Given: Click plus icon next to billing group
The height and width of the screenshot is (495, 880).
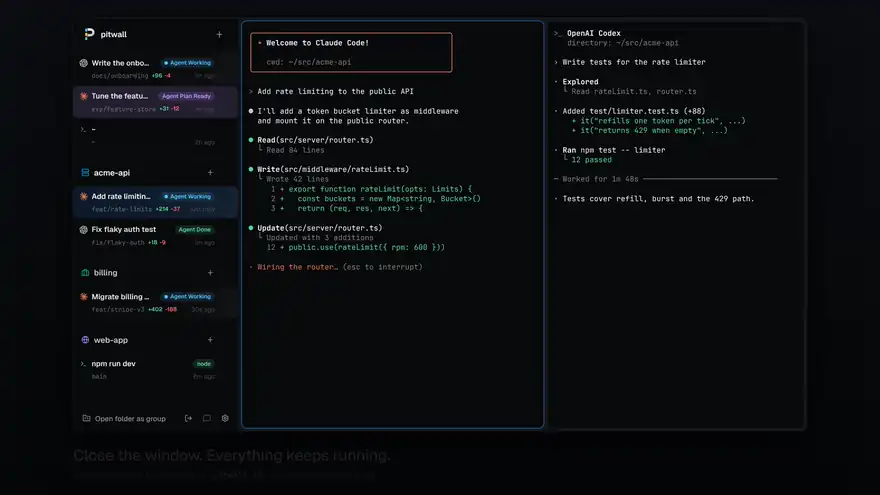Looking at the screenshot, I should pyautogui.click(x=210, y=273).
